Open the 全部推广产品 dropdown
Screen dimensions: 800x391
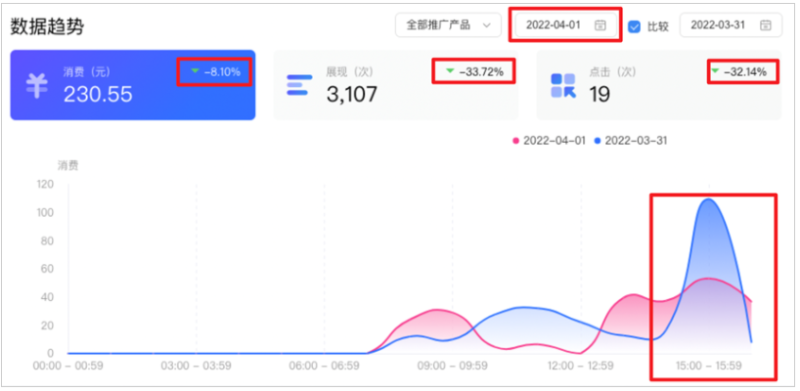(x=448, y=25)
